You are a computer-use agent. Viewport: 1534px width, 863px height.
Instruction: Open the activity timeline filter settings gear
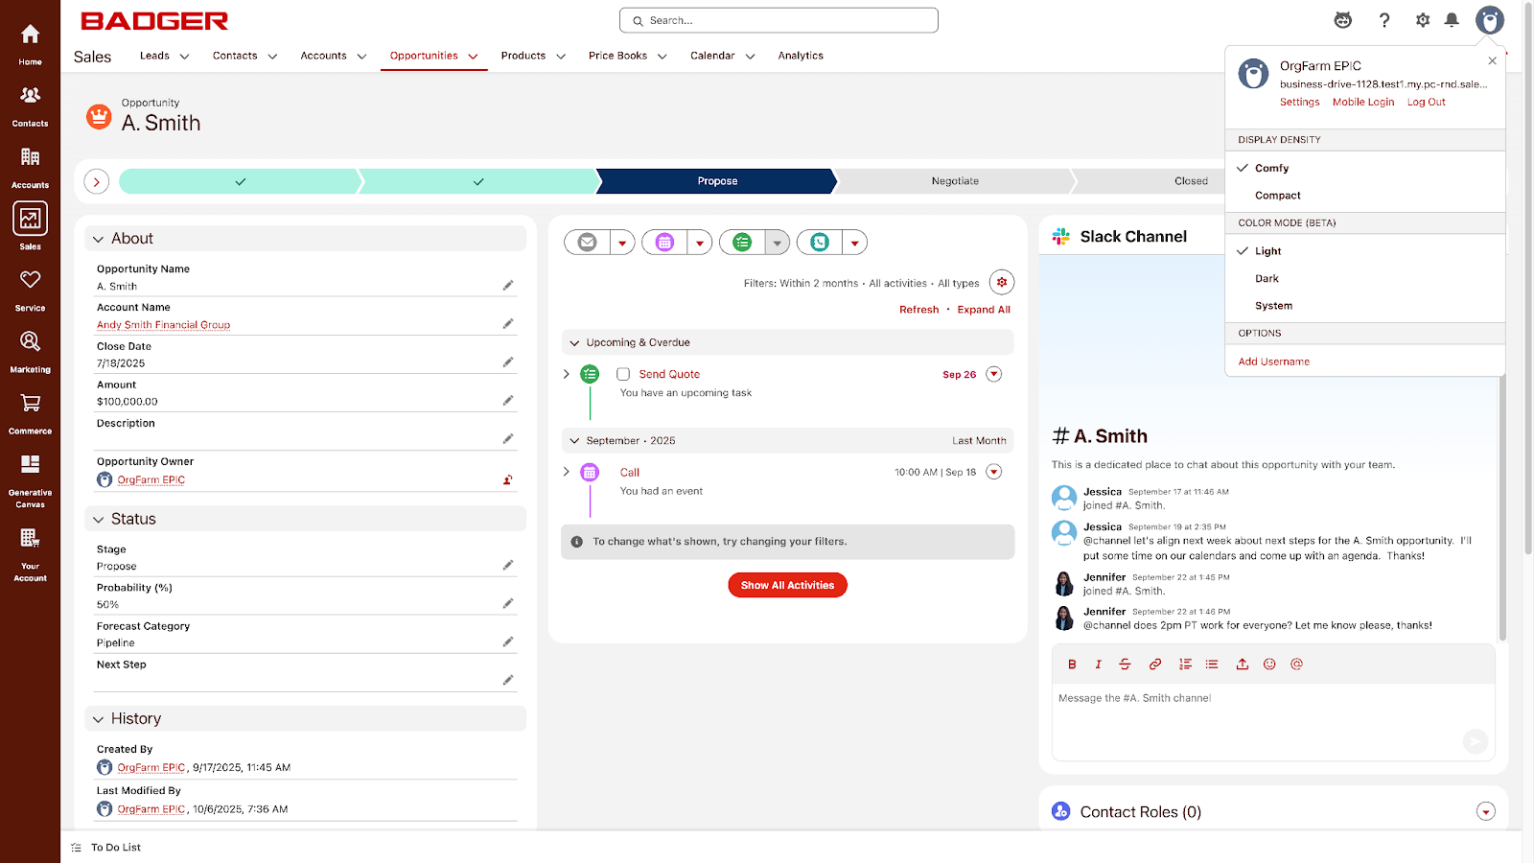tap(1002, 282)
